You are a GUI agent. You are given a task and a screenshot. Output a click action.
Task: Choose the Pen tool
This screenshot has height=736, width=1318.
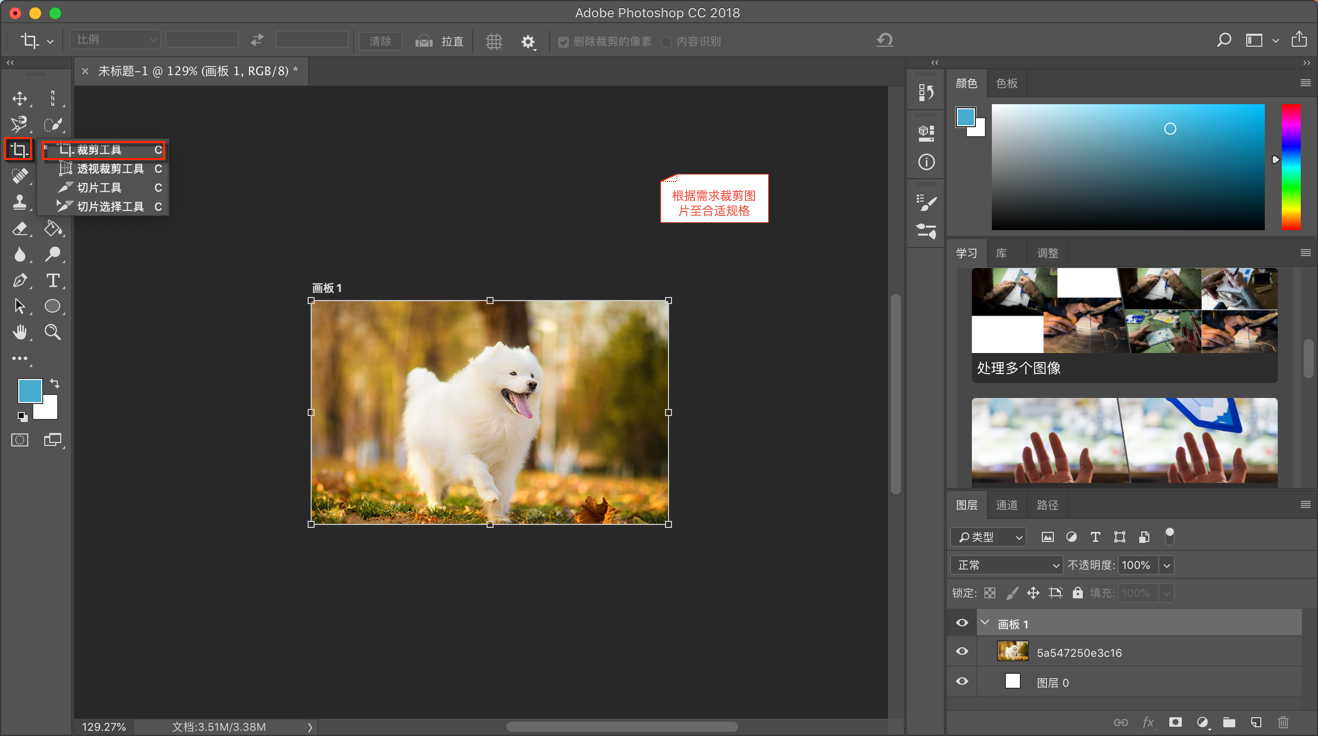pos(20,281)
